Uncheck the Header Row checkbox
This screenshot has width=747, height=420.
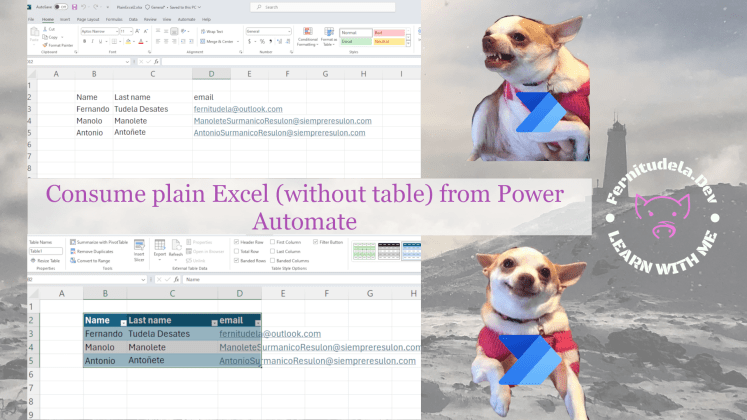[236, 242]
